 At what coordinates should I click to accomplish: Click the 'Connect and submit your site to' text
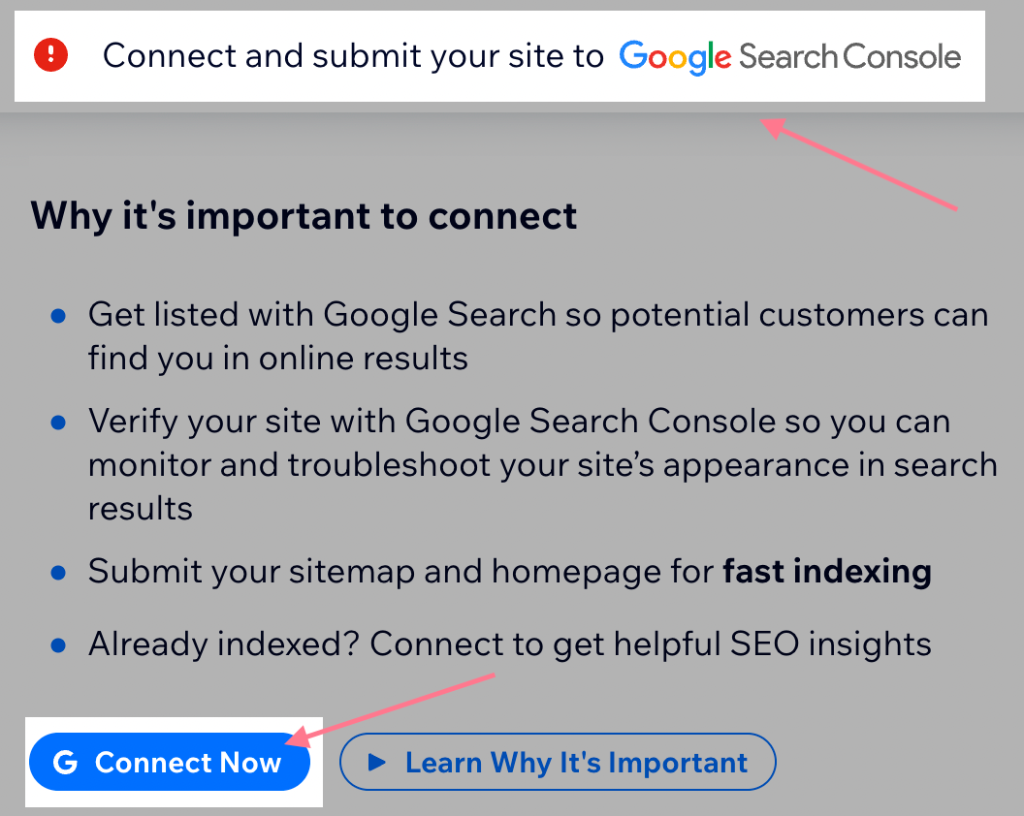(353, 56)
